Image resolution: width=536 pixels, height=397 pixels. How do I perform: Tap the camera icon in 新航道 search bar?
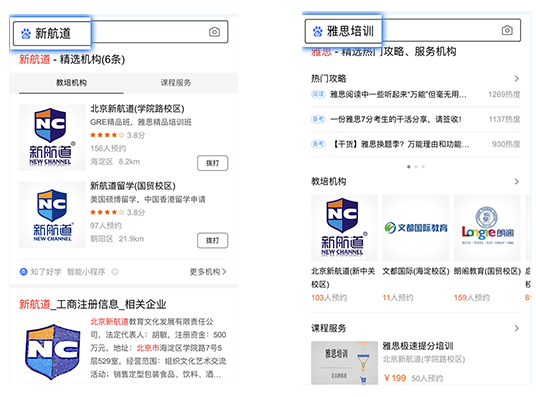click(214, 32)
